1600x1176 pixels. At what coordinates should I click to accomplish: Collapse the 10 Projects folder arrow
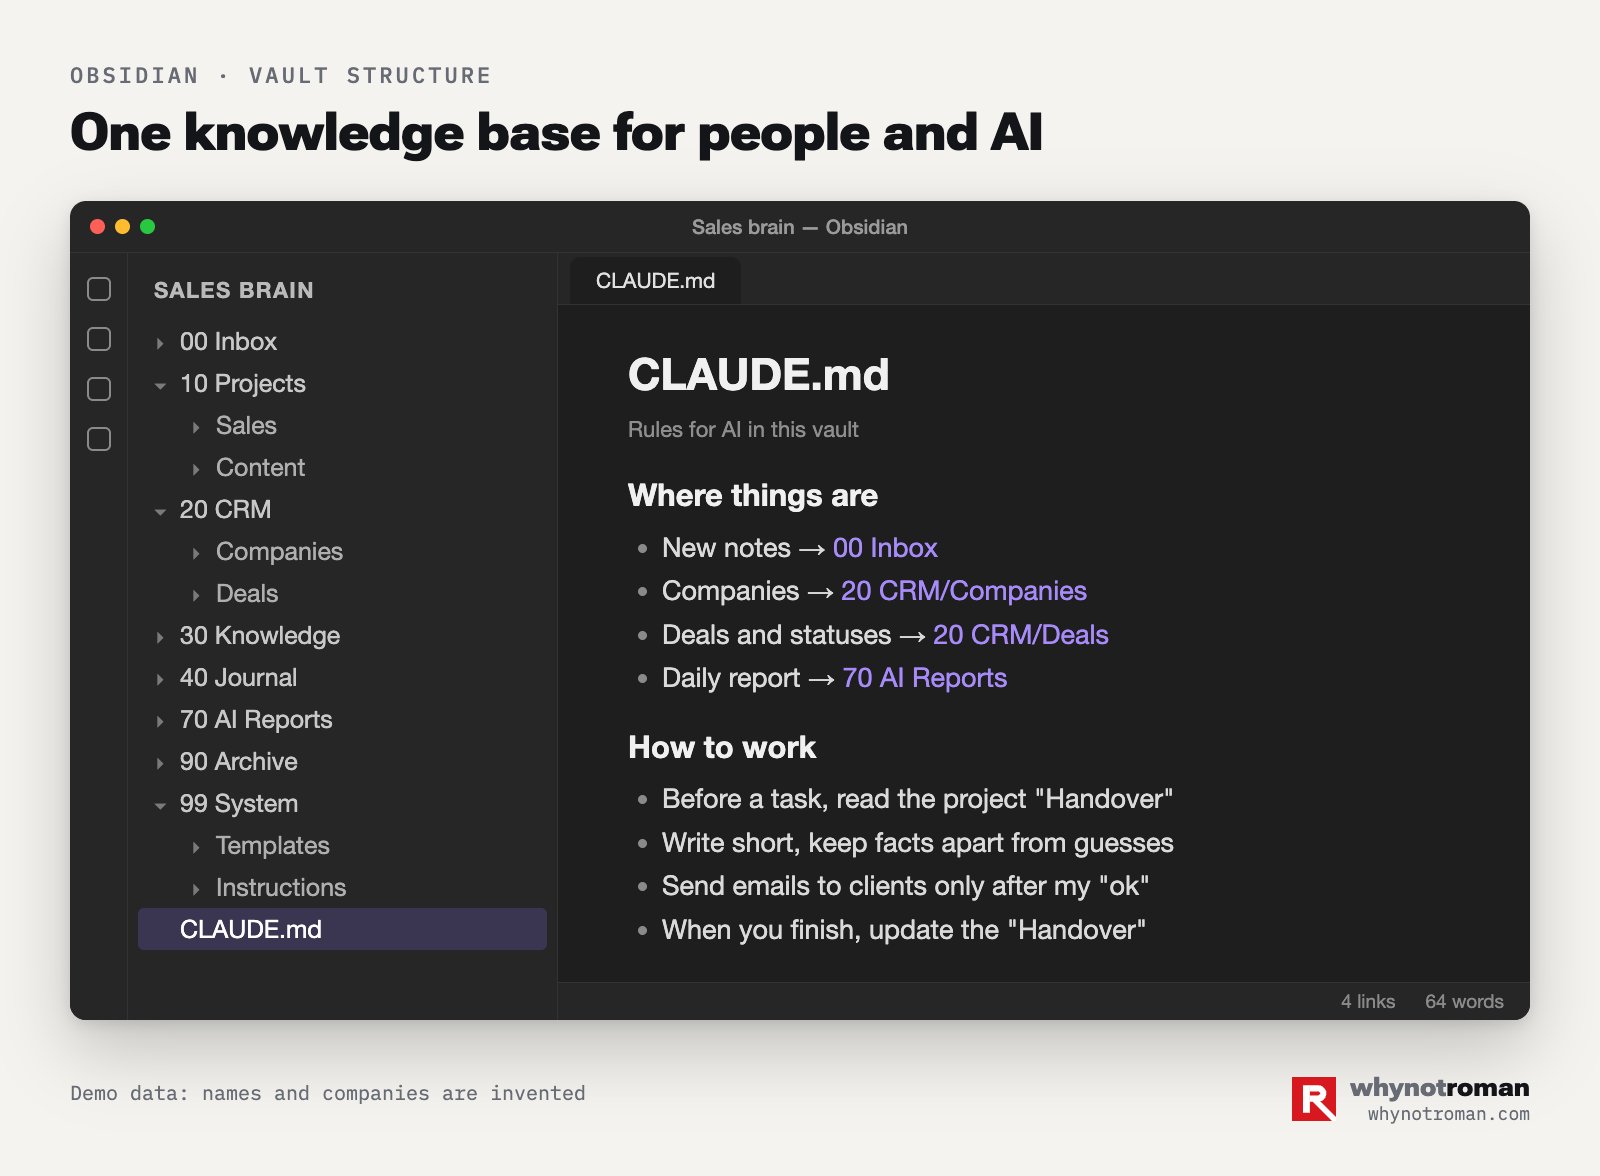pyautogui.click(x=160, y=385)
